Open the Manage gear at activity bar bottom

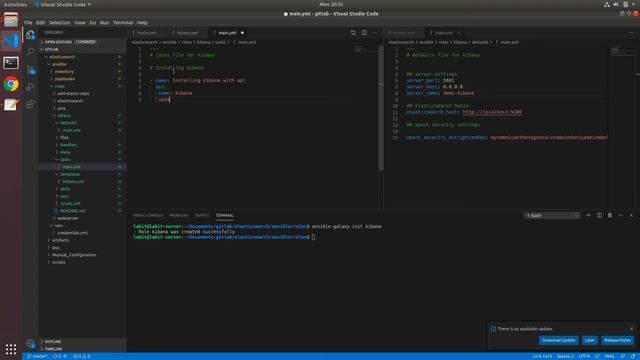click(x=31, y=344)
